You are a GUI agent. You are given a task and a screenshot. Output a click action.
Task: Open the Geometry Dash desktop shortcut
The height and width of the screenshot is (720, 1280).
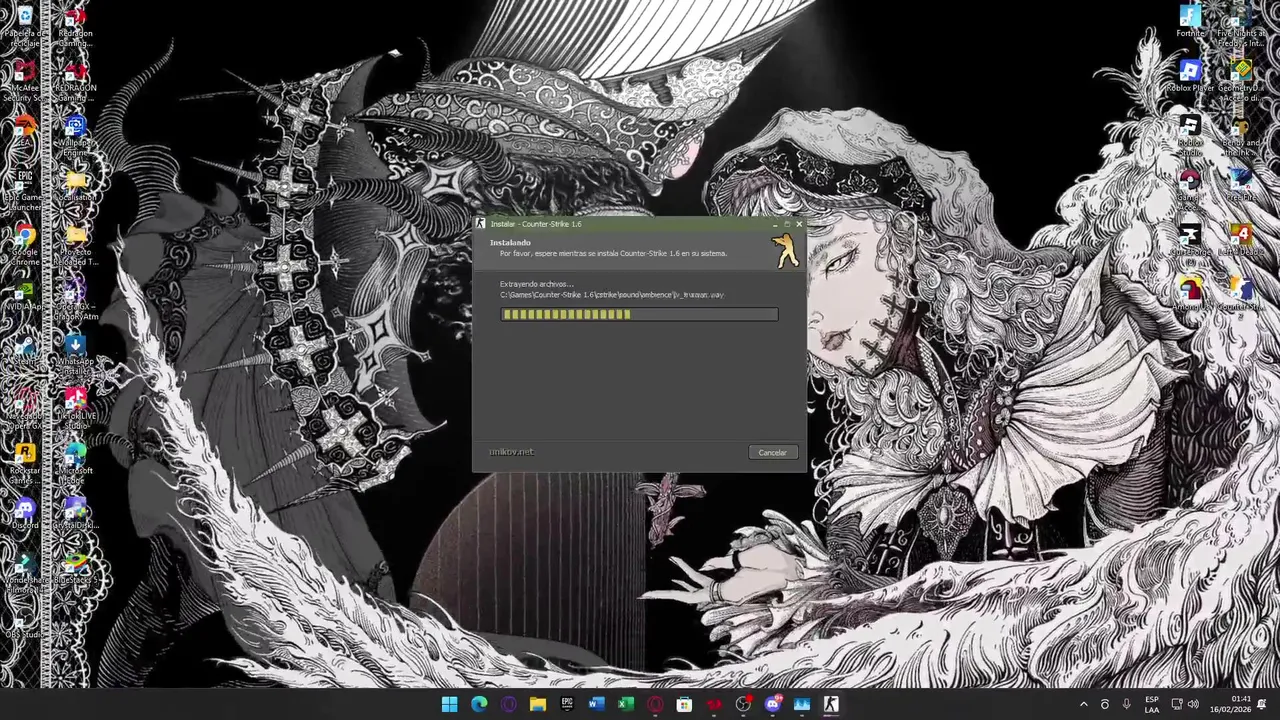[1241, 80]
